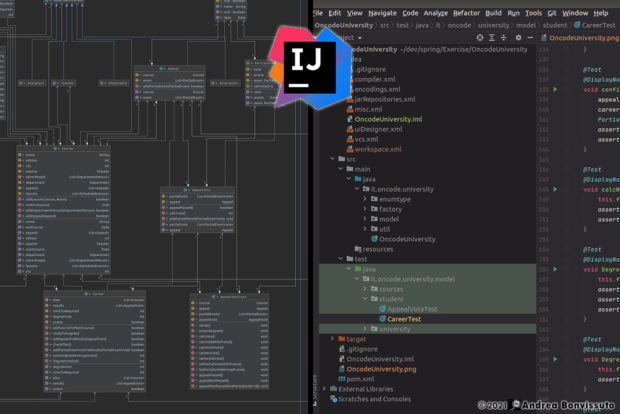Select the model package under it.oncode.university
The height and width of the screenshot is (414, 620).
[389, 219]
